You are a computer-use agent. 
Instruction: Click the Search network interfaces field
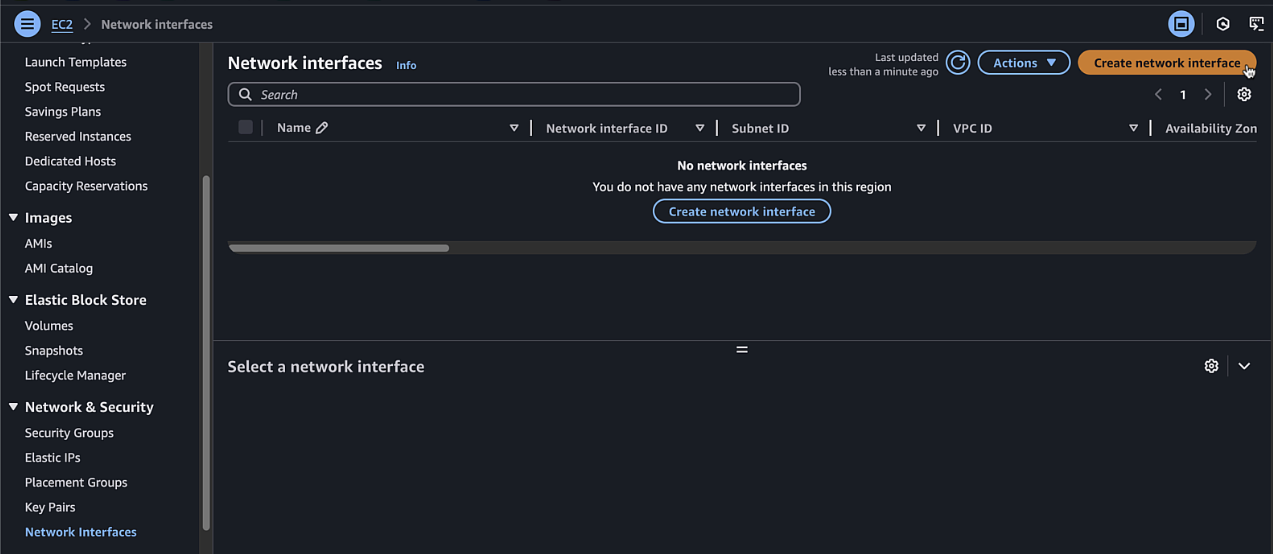pyautogui.click(x=514, y=94)
